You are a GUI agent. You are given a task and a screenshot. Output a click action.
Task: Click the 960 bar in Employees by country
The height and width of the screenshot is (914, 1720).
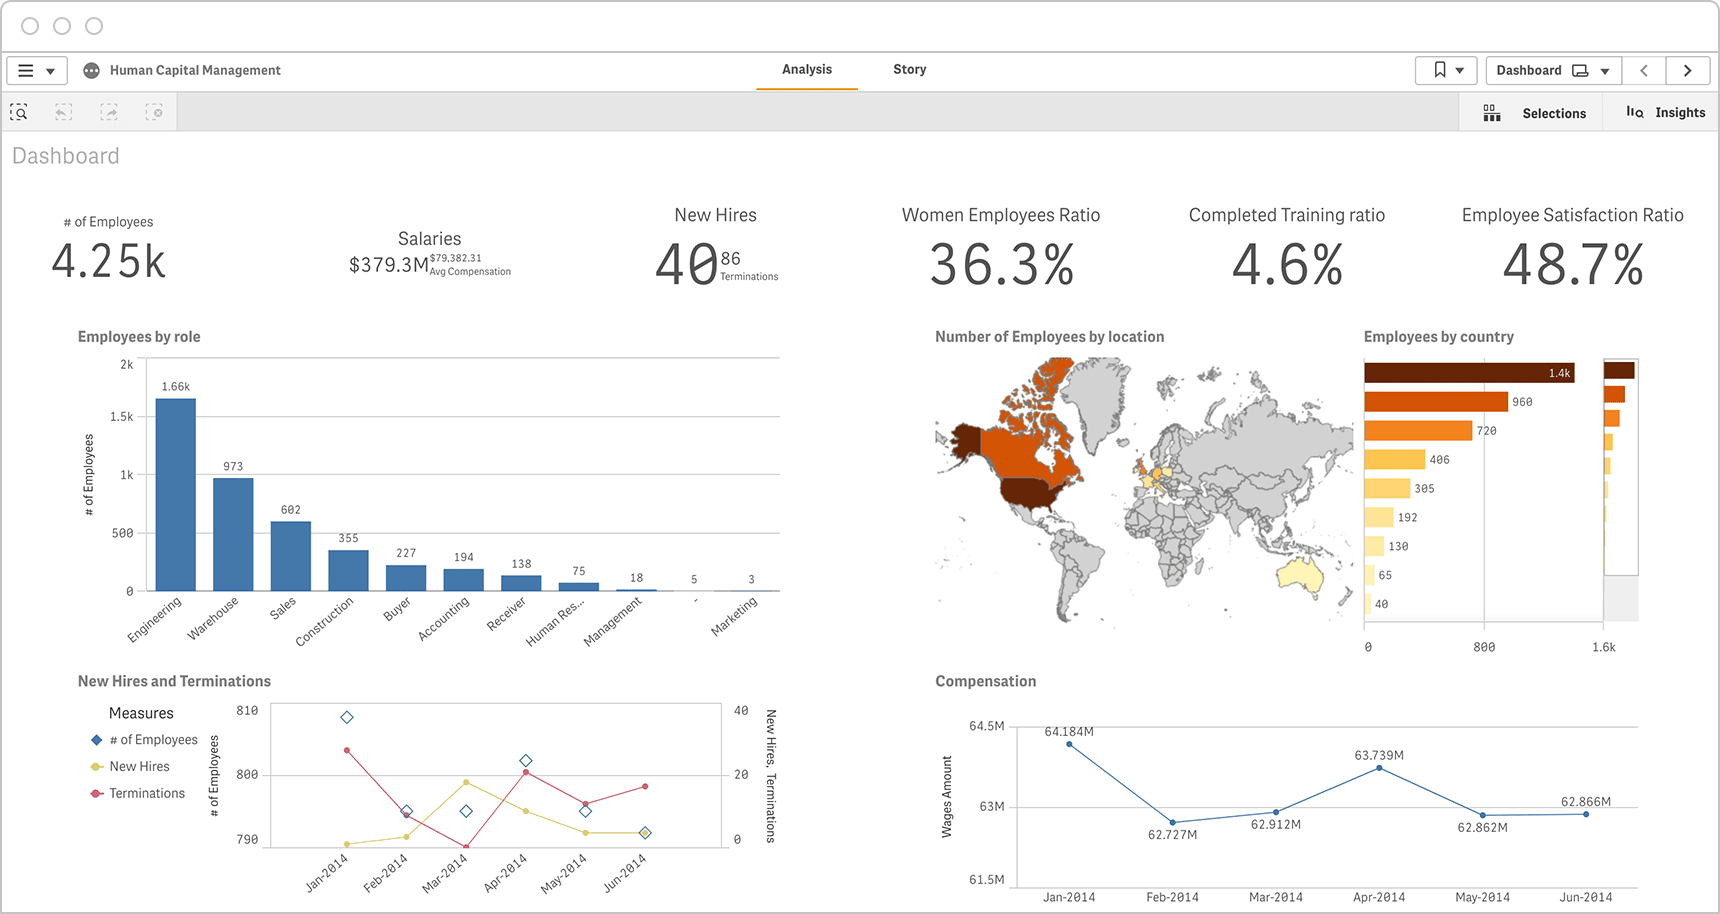pos(1436,402)
